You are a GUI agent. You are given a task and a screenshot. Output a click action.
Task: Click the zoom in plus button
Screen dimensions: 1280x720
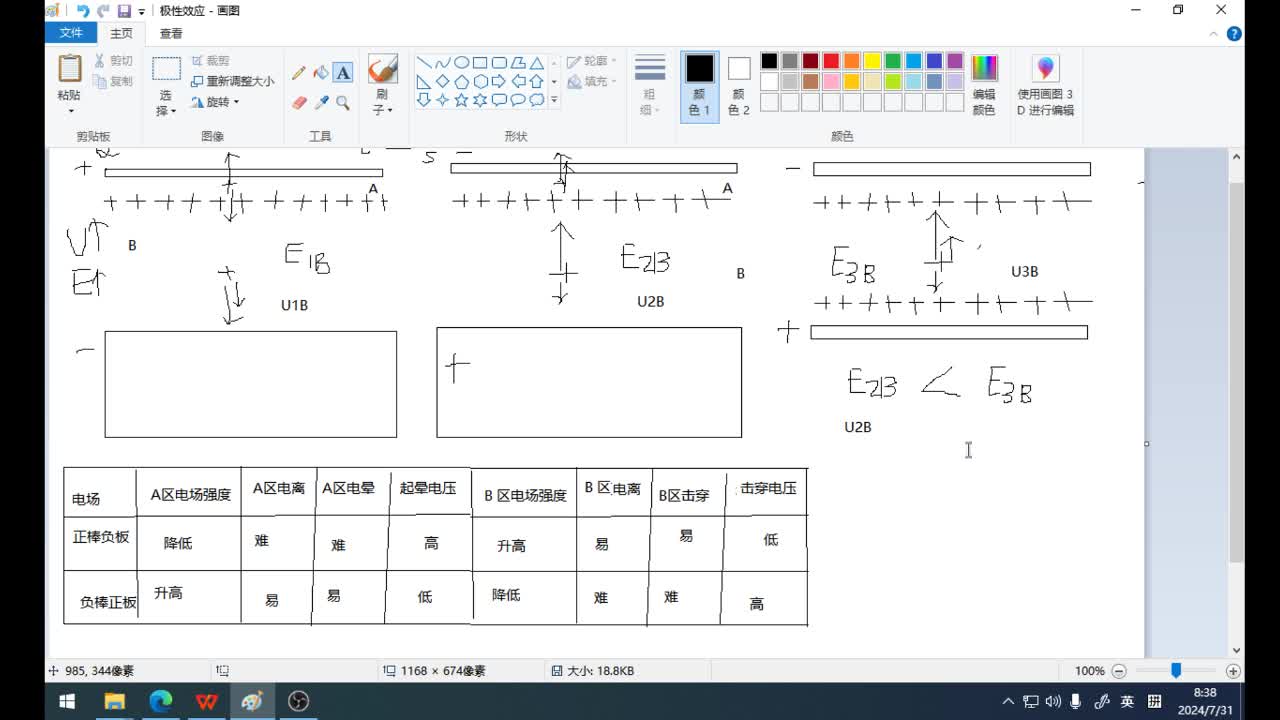point(1233,671)
